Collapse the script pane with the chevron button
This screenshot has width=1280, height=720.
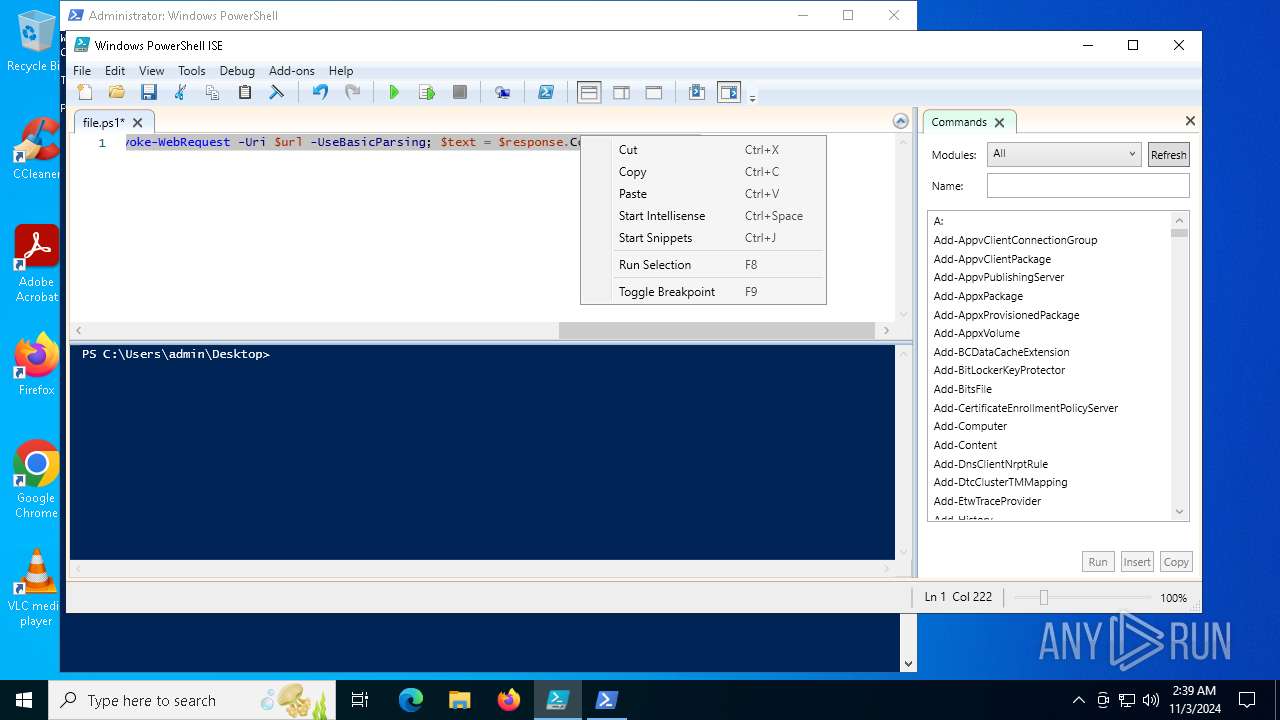point(901,121)
